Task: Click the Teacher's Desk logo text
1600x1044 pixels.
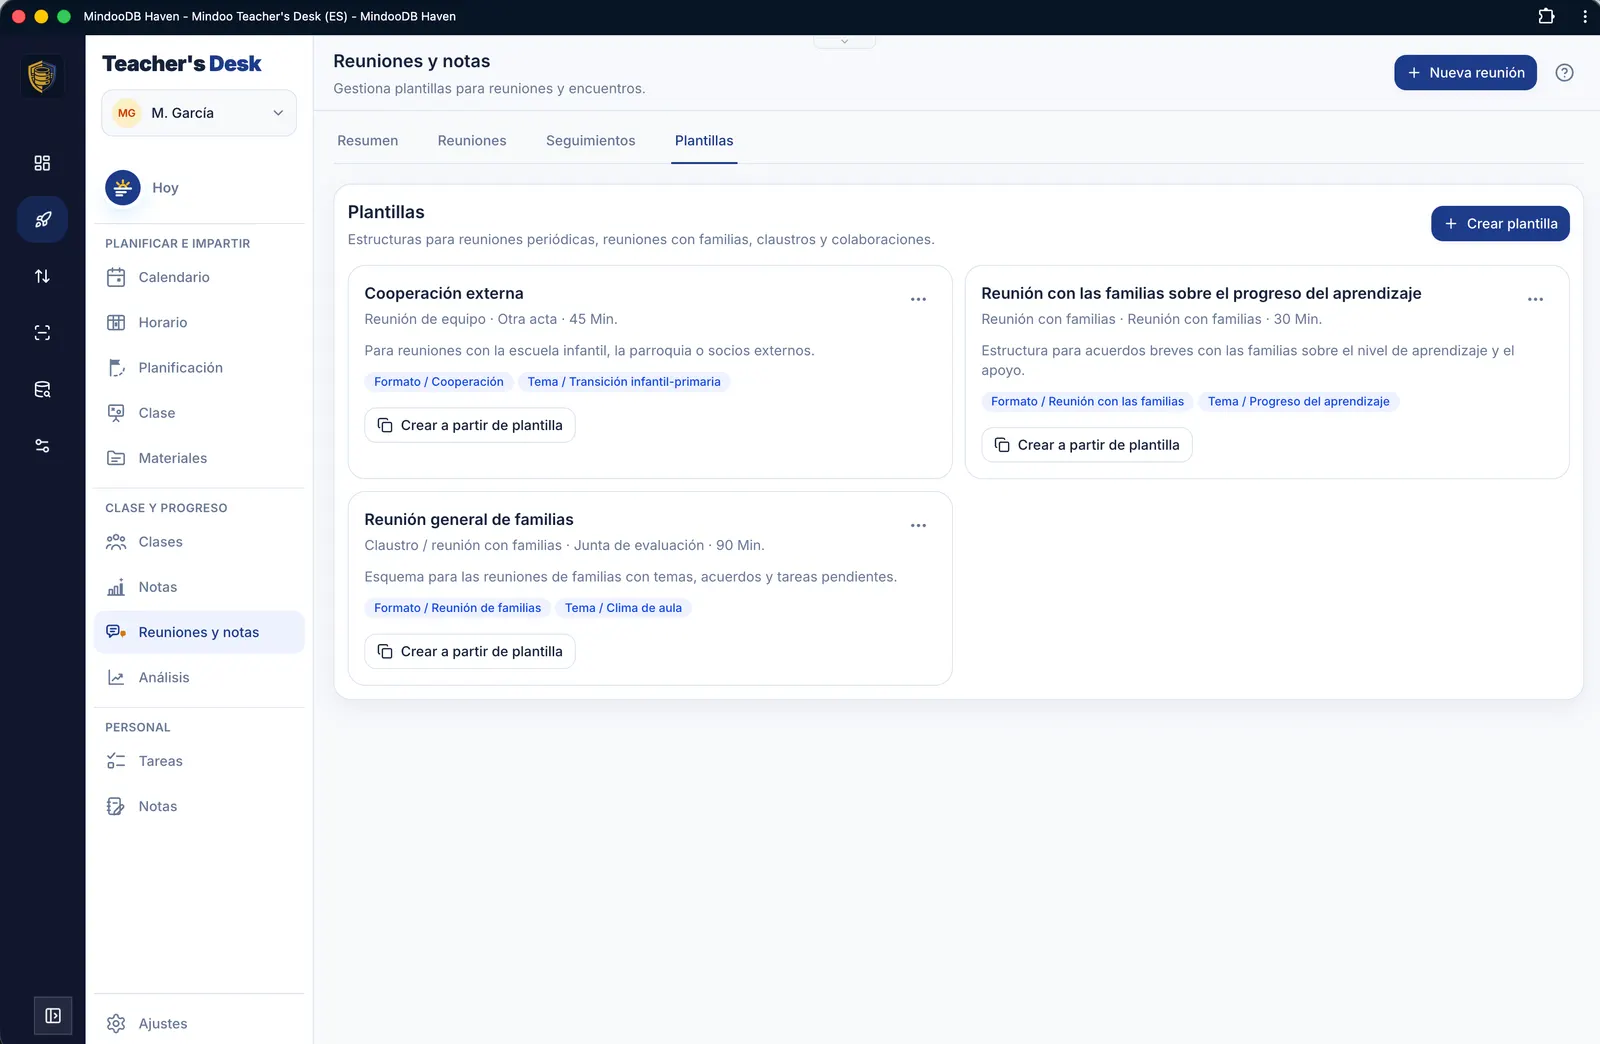Action: point(181,64)
